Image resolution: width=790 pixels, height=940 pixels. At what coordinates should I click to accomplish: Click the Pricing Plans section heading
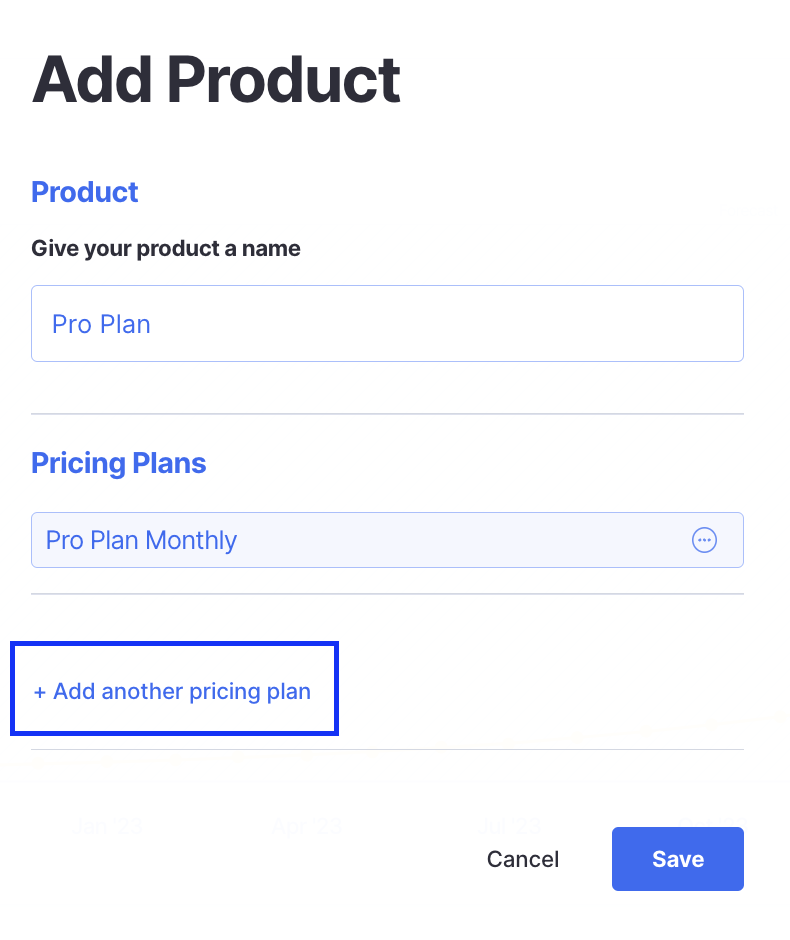click(x=119, y=463)
